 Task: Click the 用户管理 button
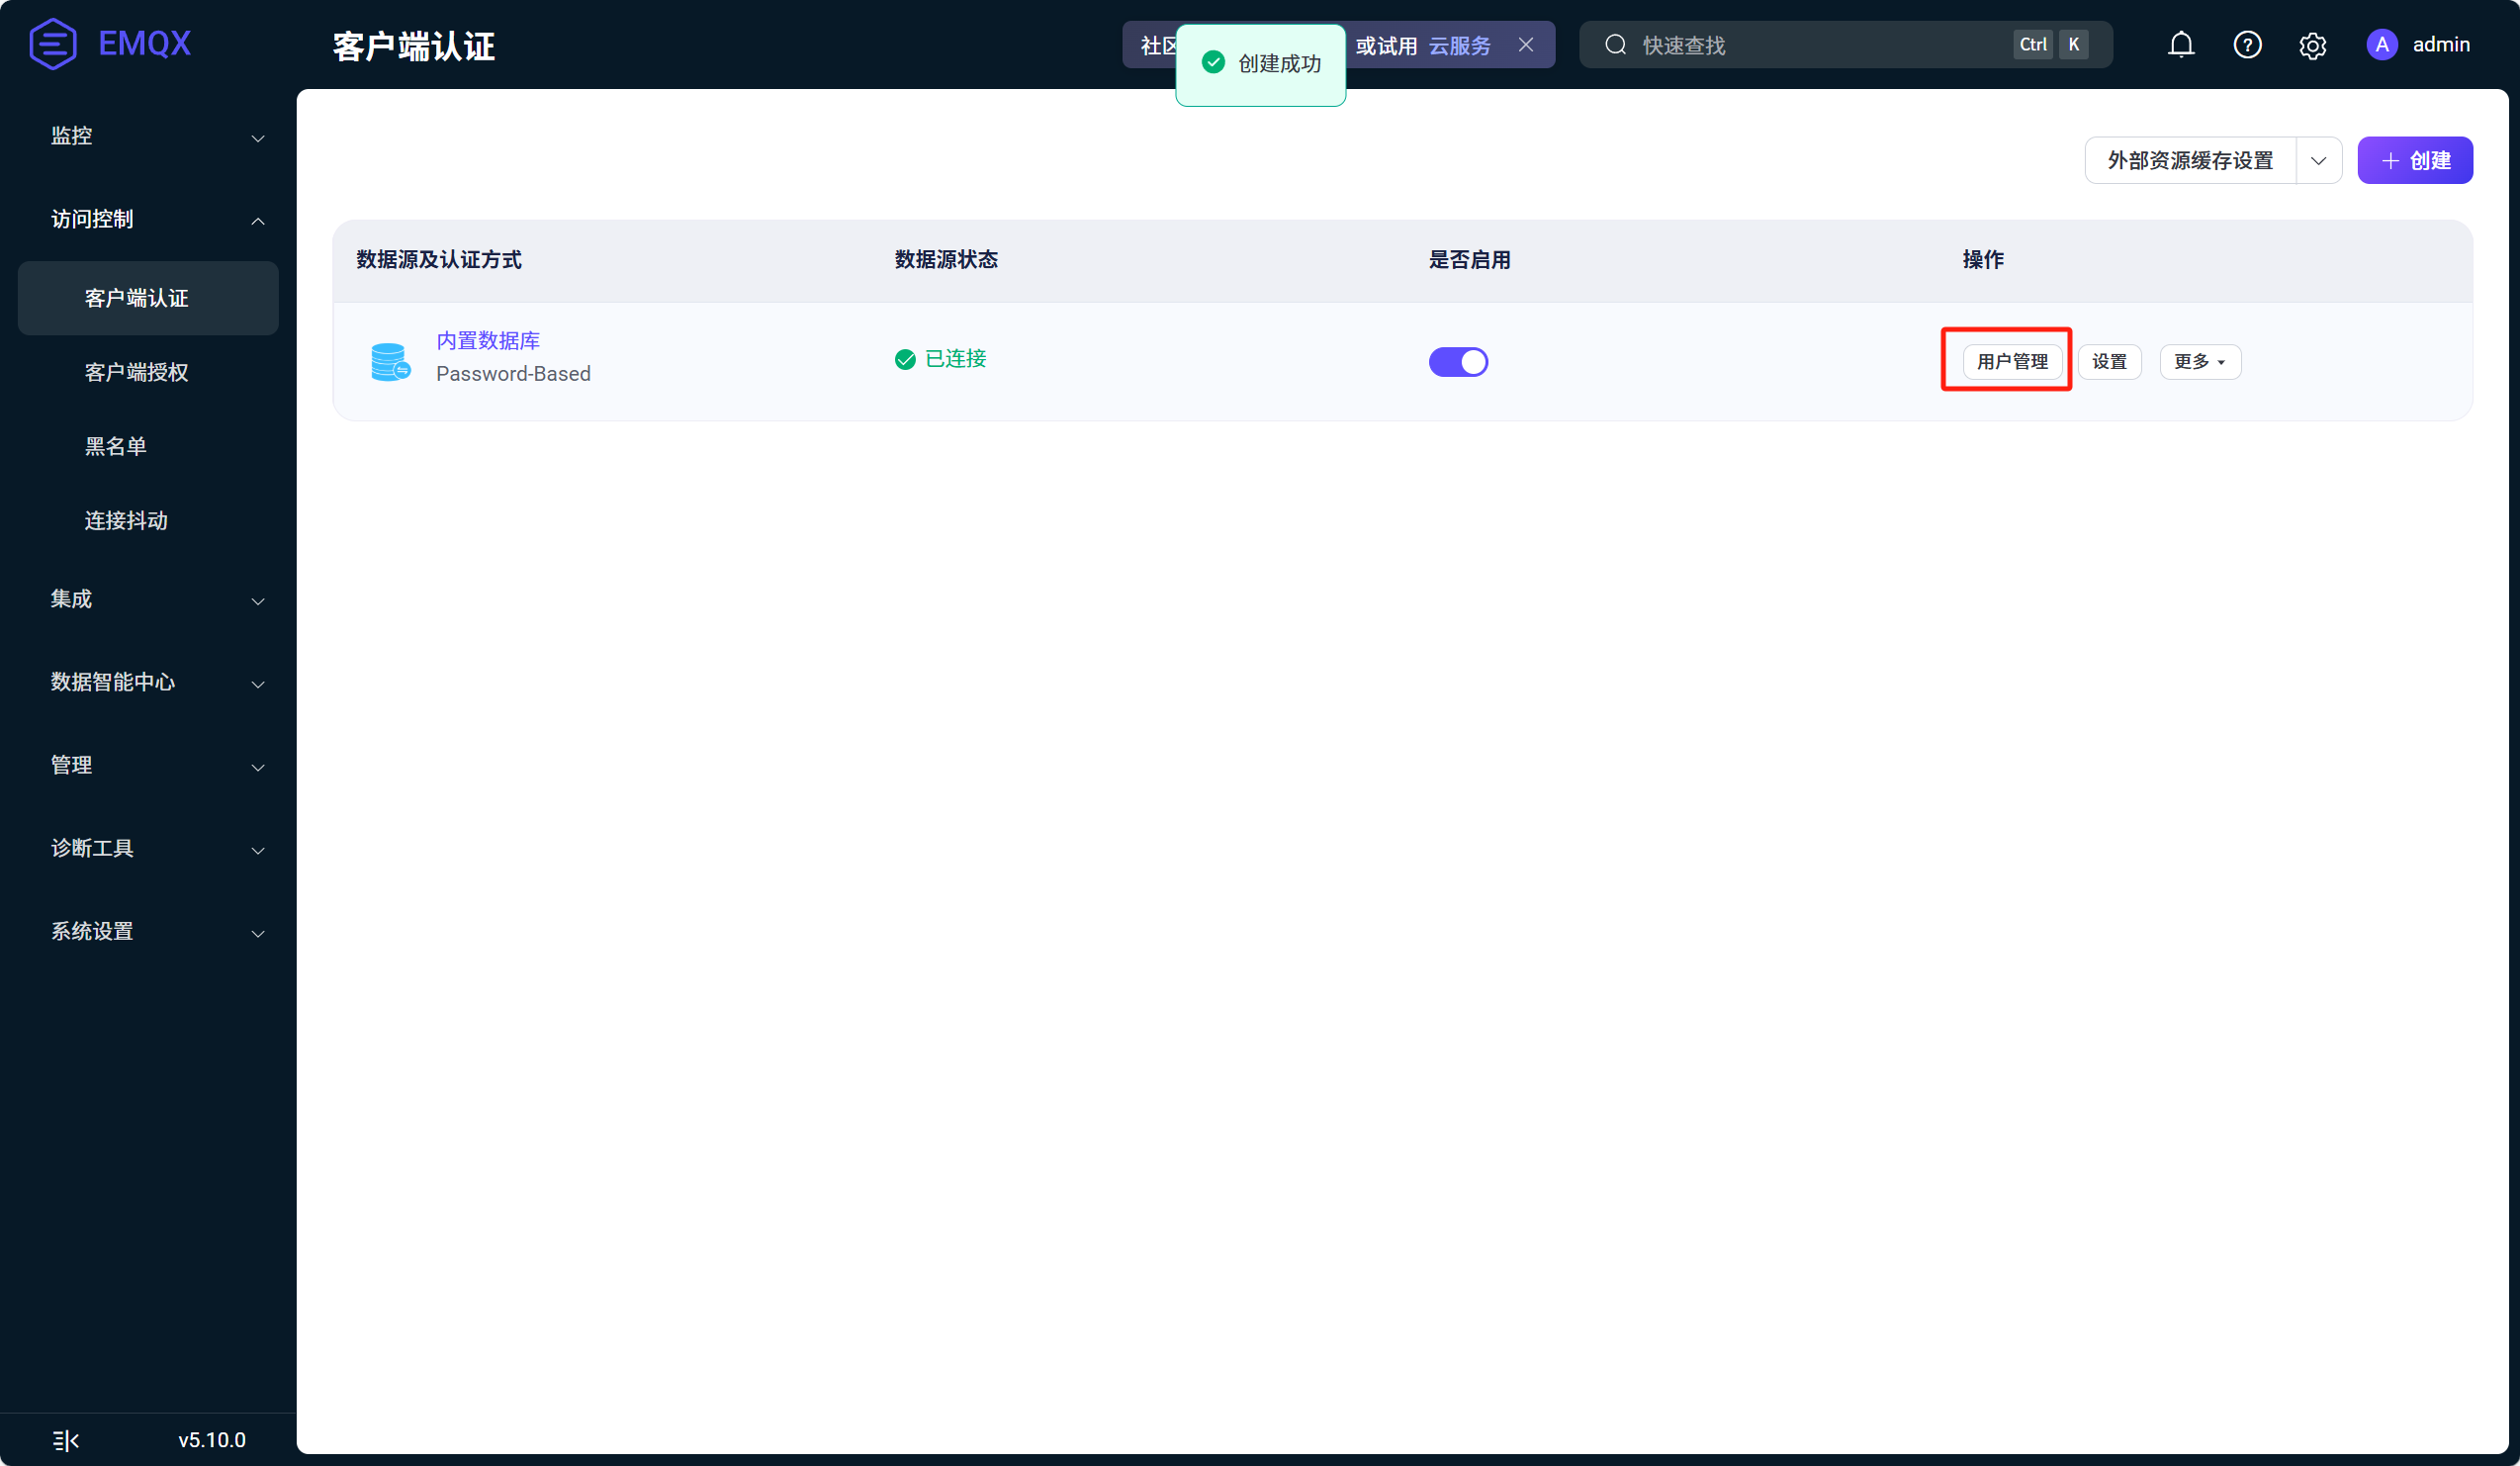click(2011, 362)
